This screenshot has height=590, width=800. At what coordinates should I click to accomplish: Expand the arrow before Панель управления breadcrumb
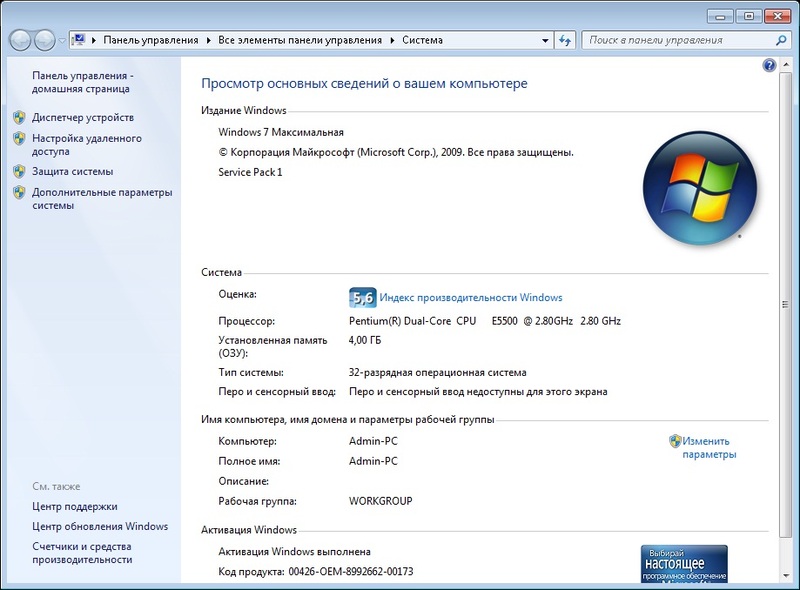94,40
